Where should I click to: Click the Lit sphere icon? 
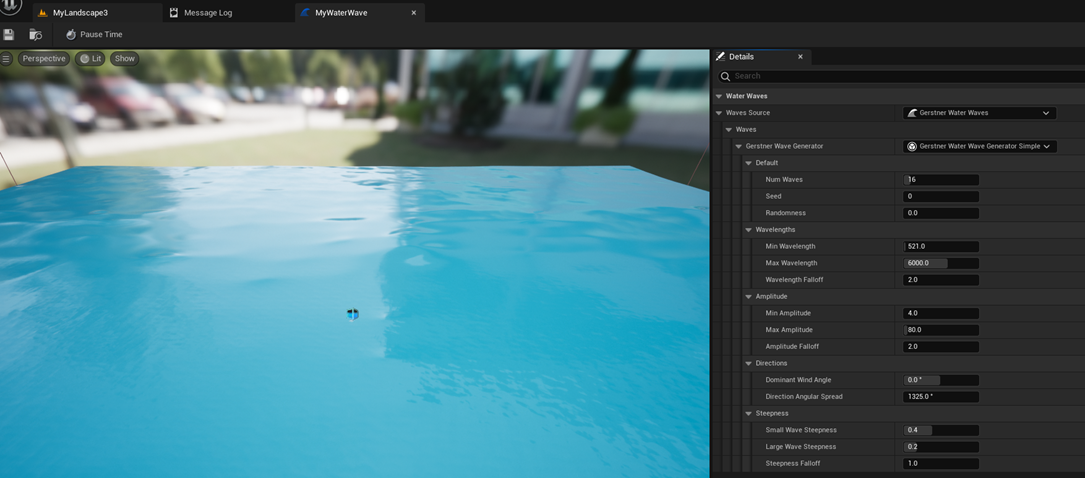[84, 59]
